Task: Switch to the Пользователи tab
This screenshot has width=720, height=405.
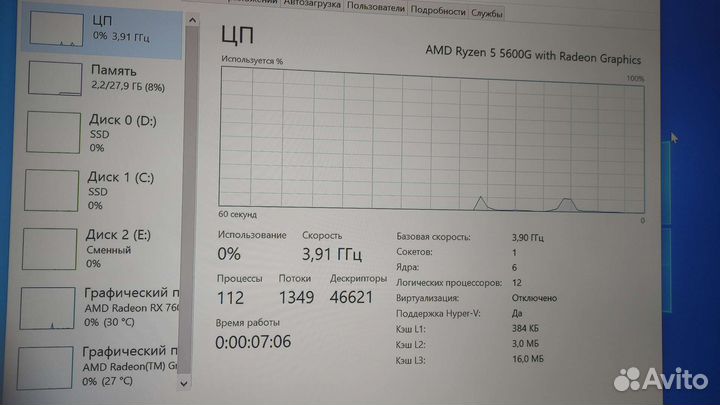Action: click(376, 9)
